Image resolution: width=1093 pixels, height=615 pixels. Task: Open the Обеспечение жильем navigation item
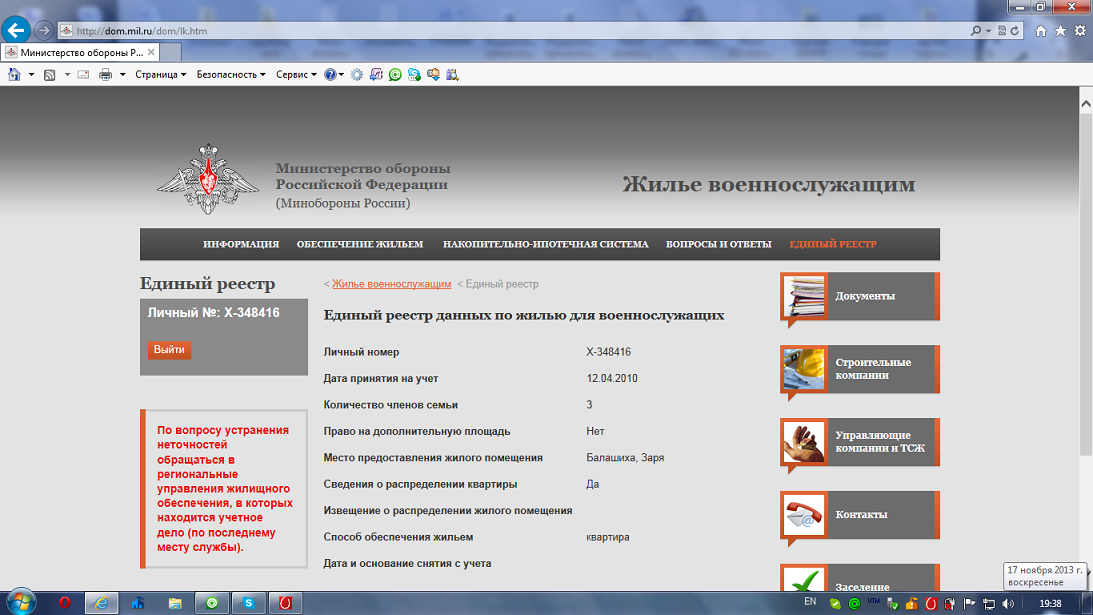point(360,244)
